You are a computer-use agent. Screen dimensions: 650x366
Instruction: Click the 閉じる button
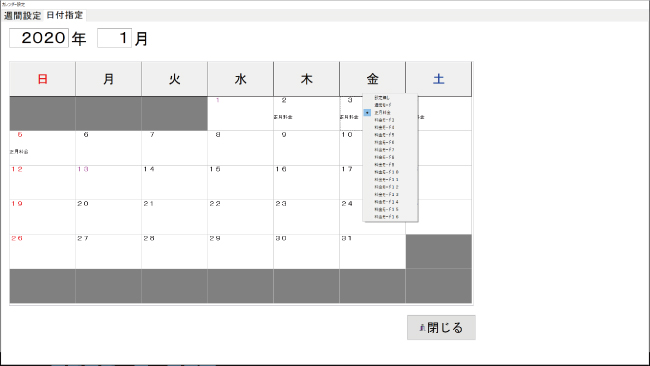pos(441,327)
